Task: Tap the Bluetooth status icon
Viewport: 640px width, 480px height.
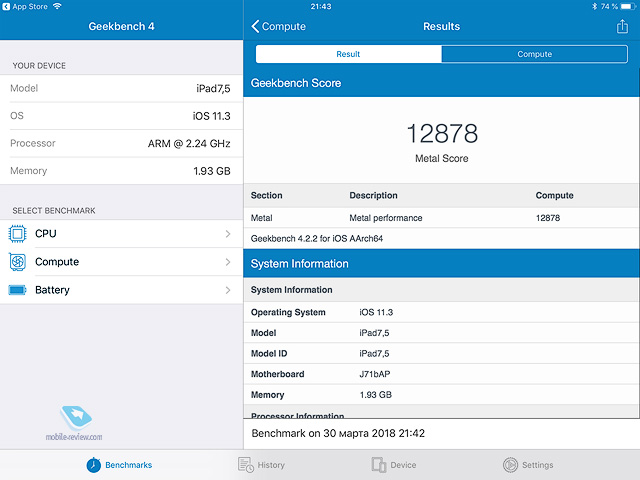Action: point(594,6)
